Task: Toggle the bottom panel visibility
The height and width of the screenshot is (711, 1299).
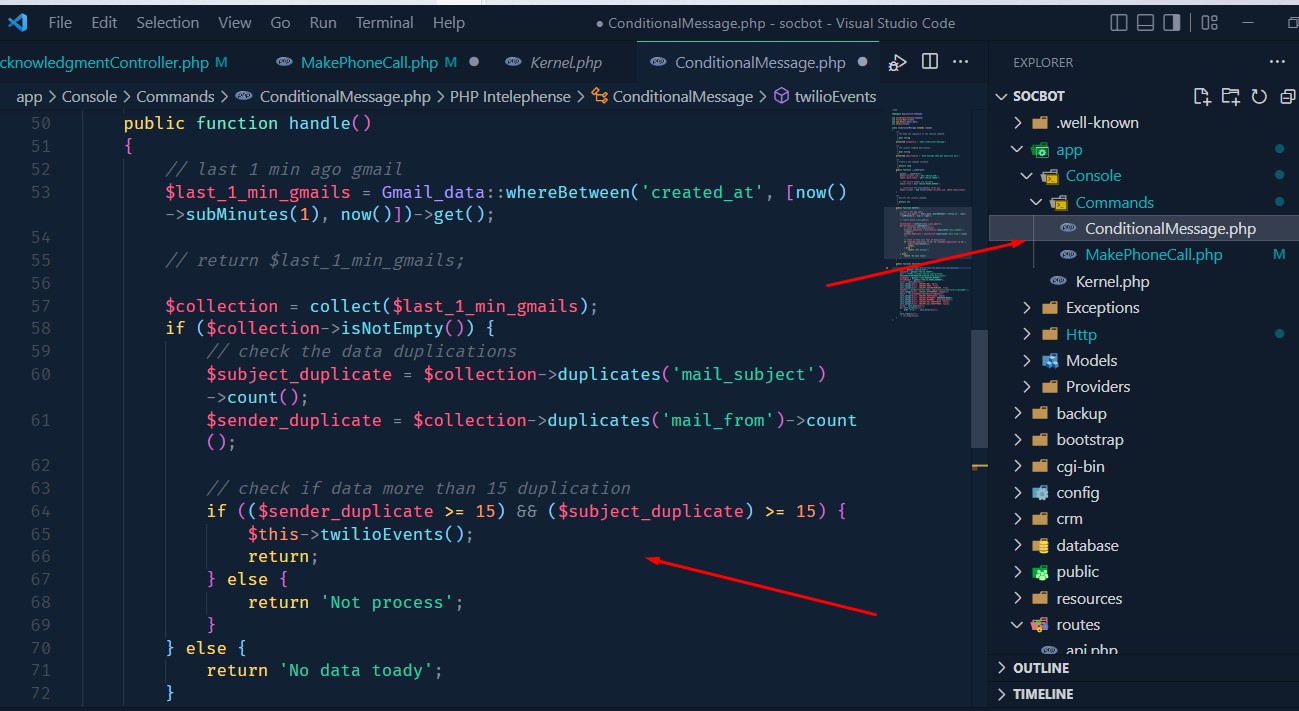Action: [1146, 23]
